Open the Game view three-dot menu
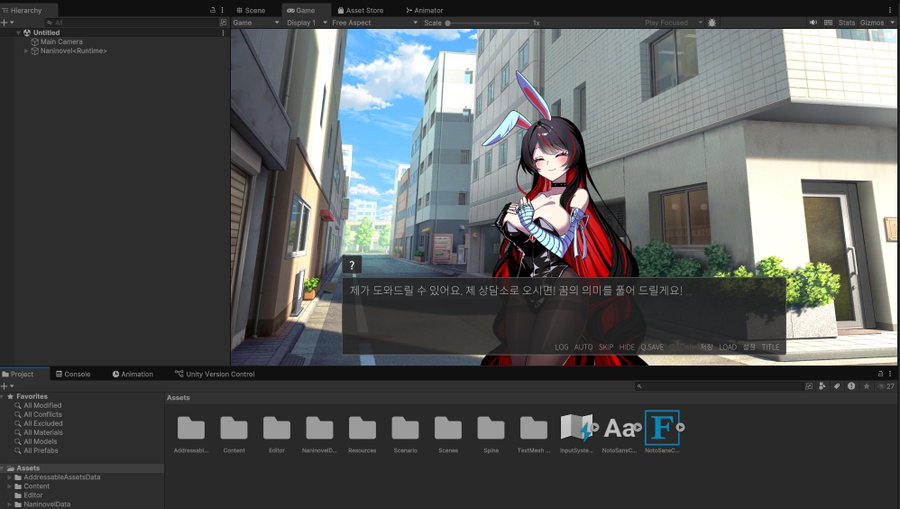The image size is (900, 509). [x=890, y=10]
